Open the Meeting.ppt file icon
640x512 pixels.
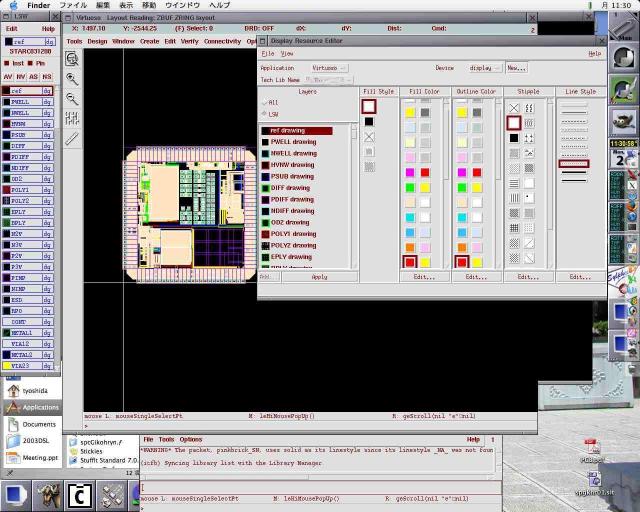pyautogui.click(x=13, y=458)
